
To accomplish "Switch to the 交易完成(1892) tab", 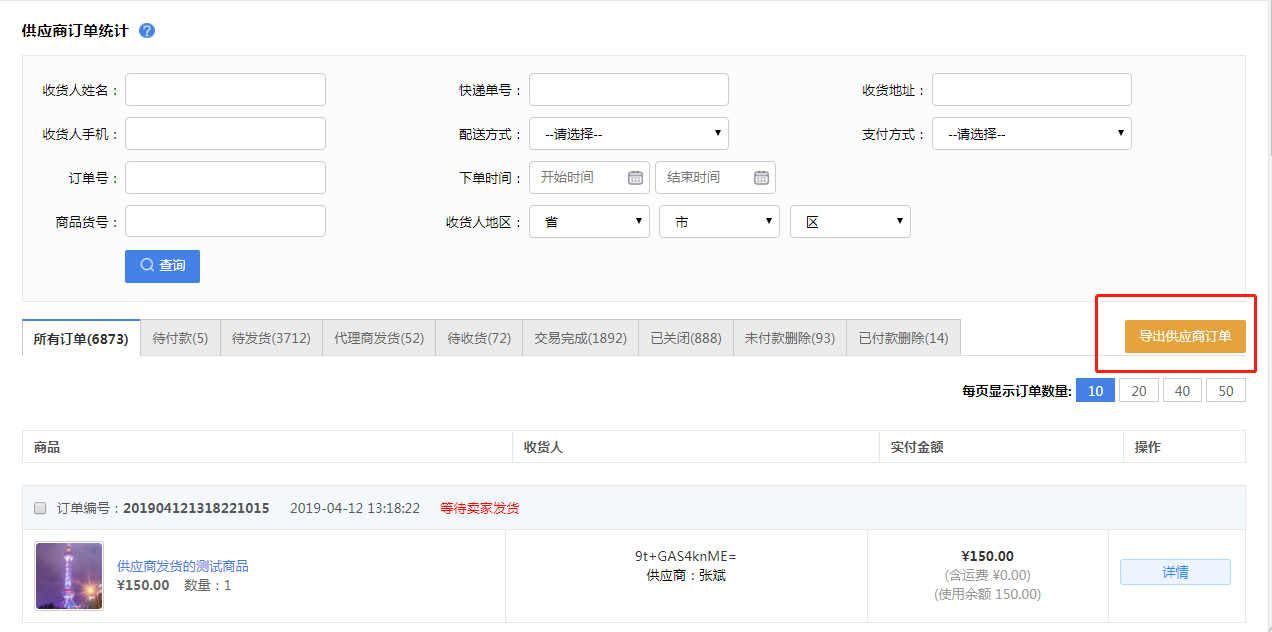I will click(580, 338).
